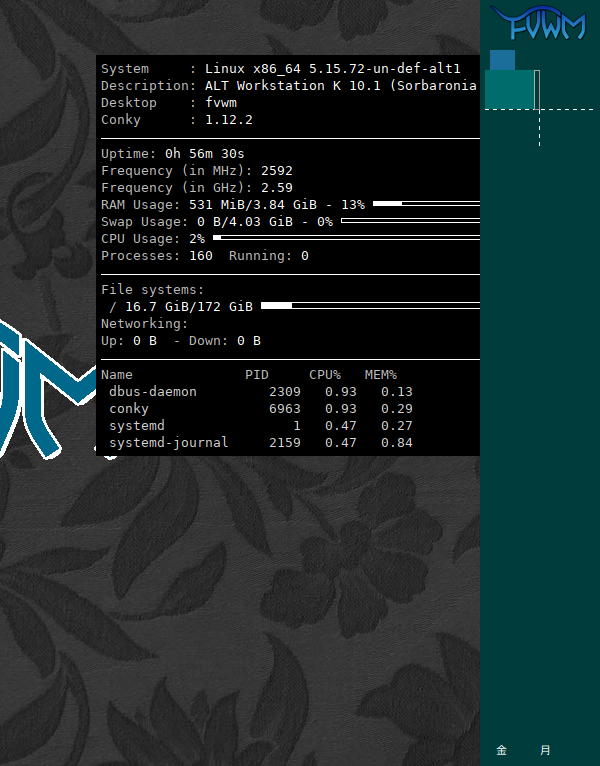Click the 'MEM%' column header
600x766 pixels.
[381, 375]
